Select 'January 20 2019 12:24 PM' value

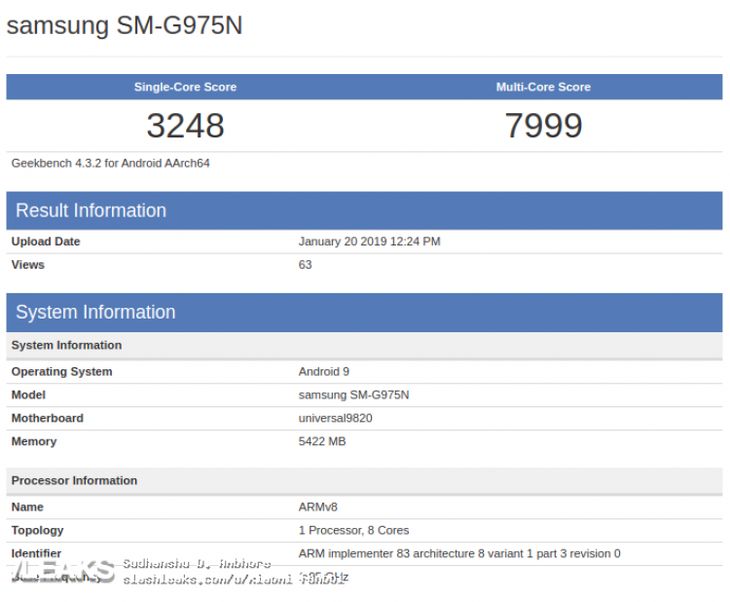[369, 241]
